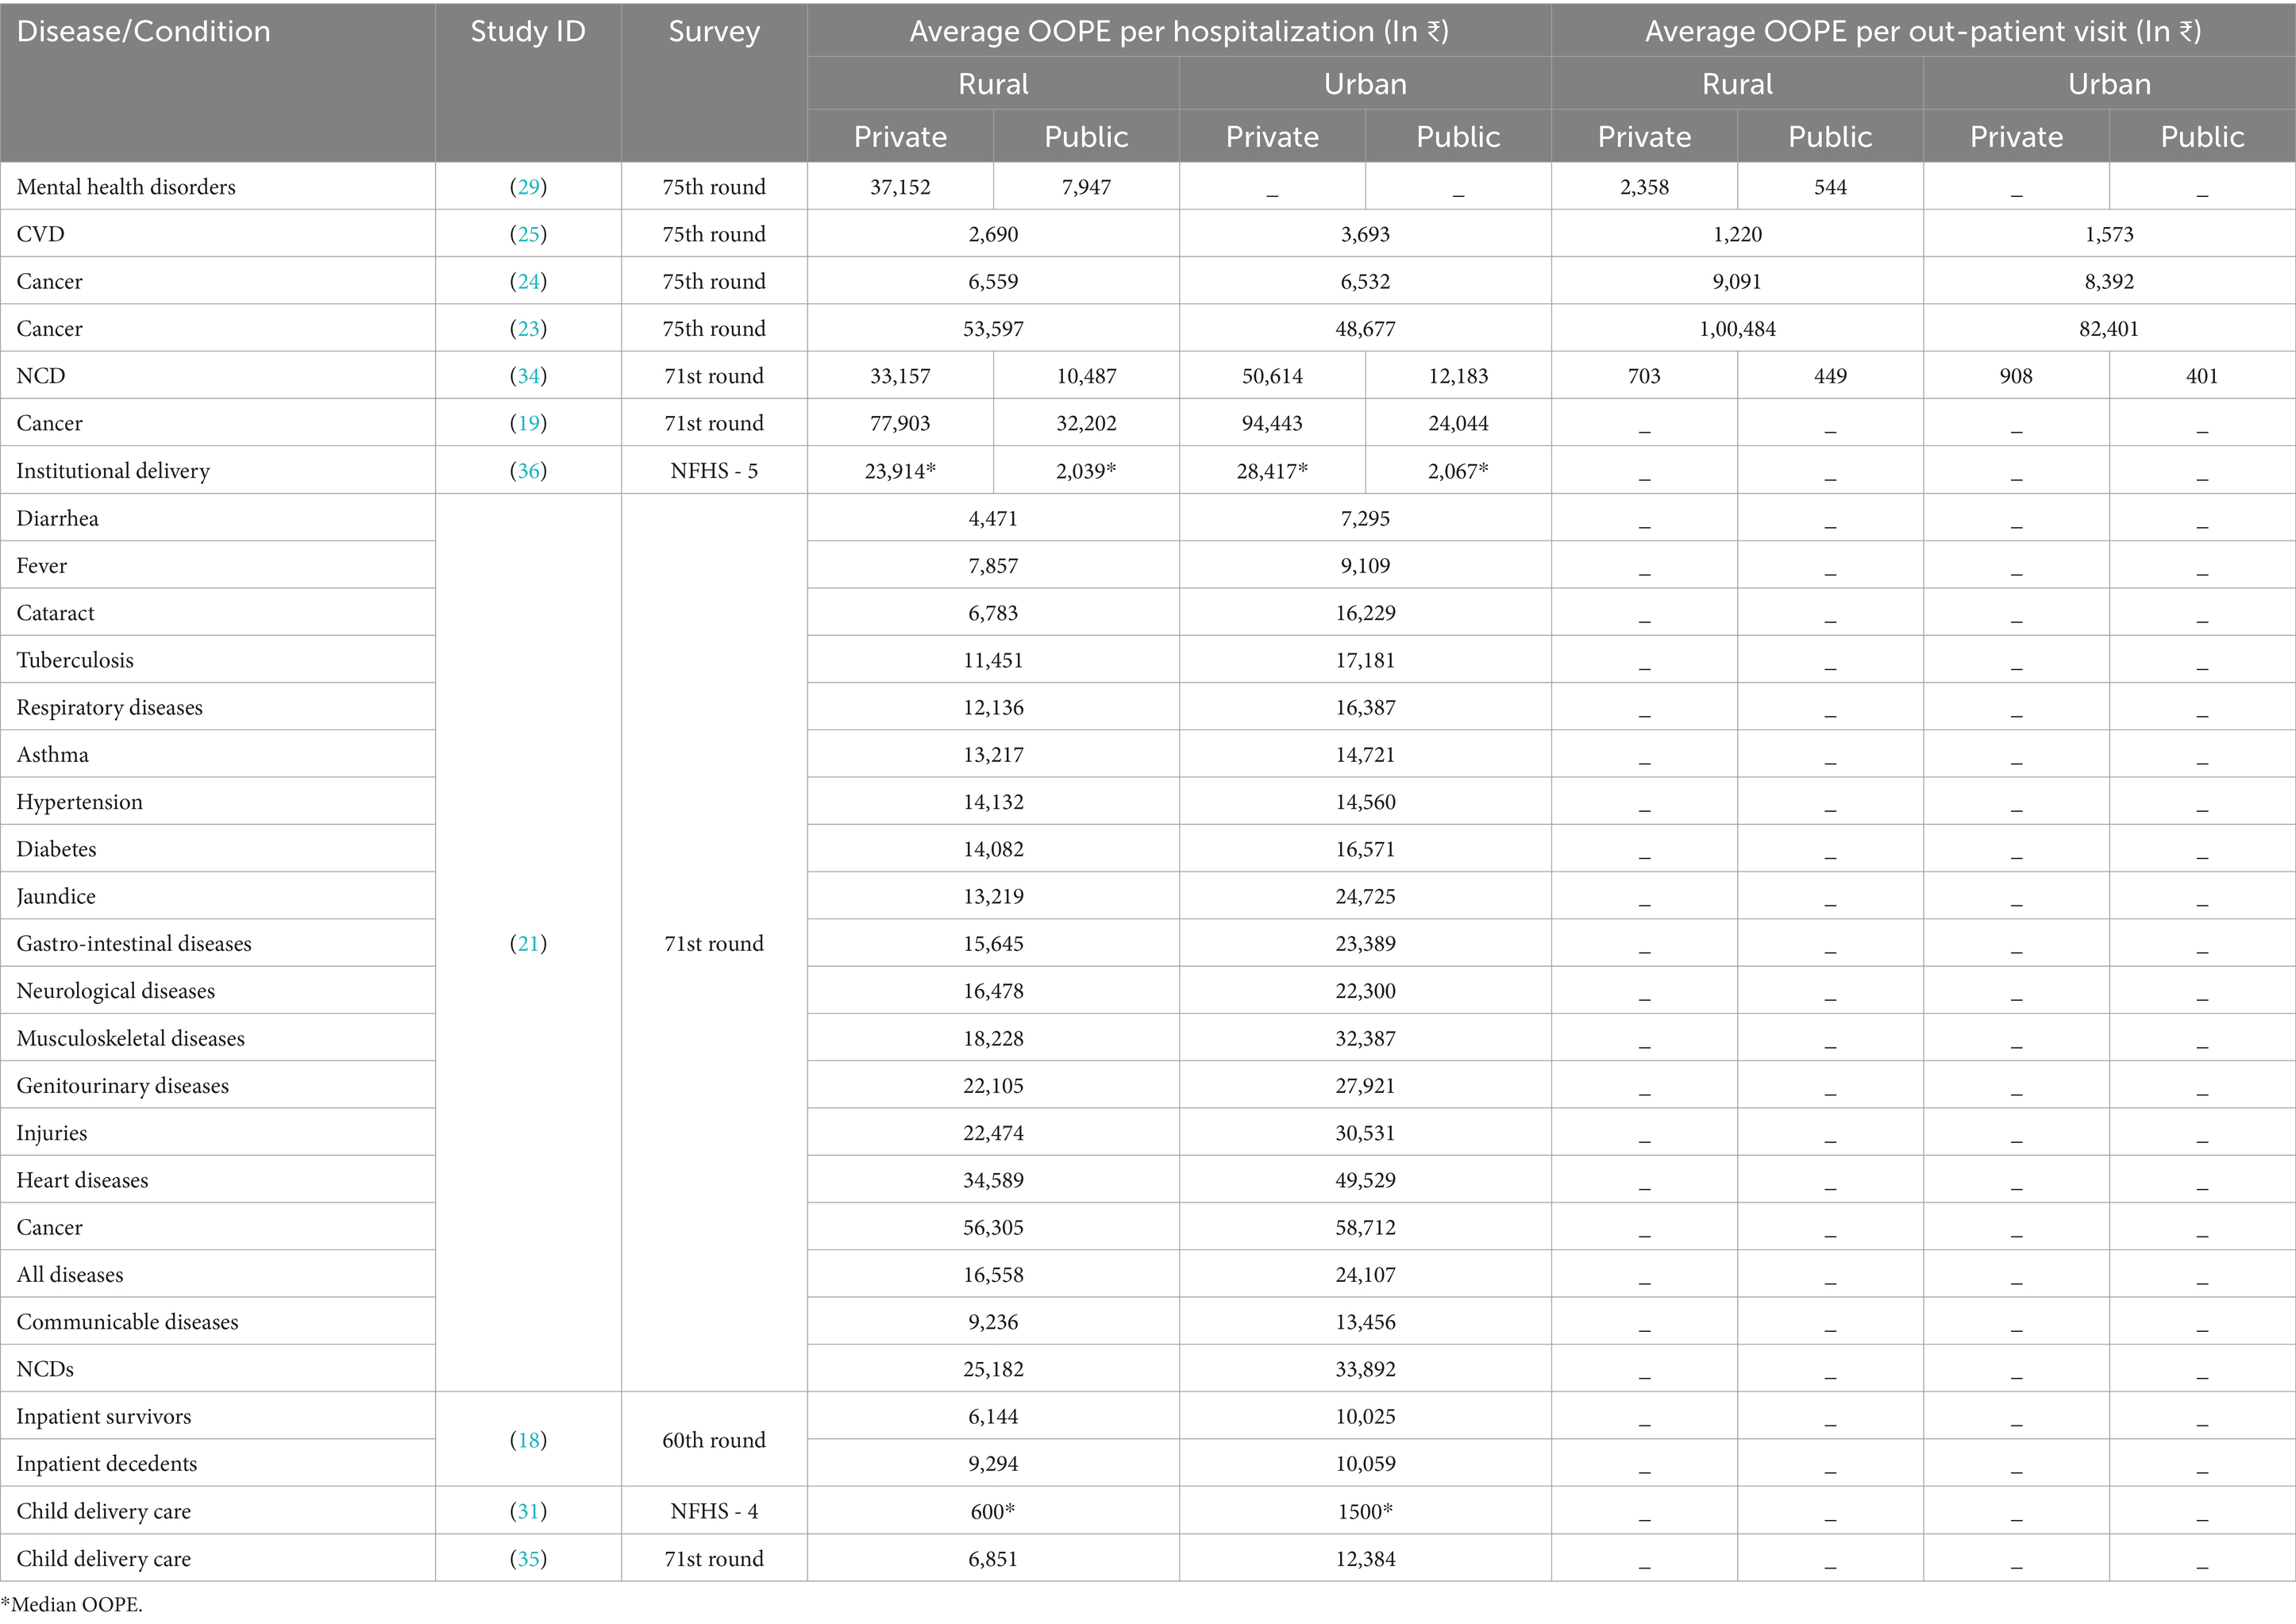The image size is (2296, 1624).
Task: Open study reference link (19)
Action: pyautogui.click(x=528, y=423)
